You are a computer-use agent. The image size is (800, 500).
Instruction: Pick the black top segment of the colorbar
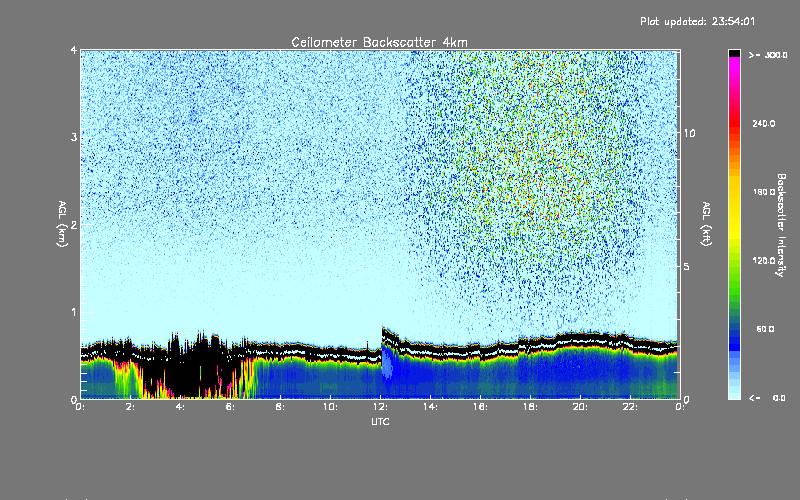click(734, 53)
